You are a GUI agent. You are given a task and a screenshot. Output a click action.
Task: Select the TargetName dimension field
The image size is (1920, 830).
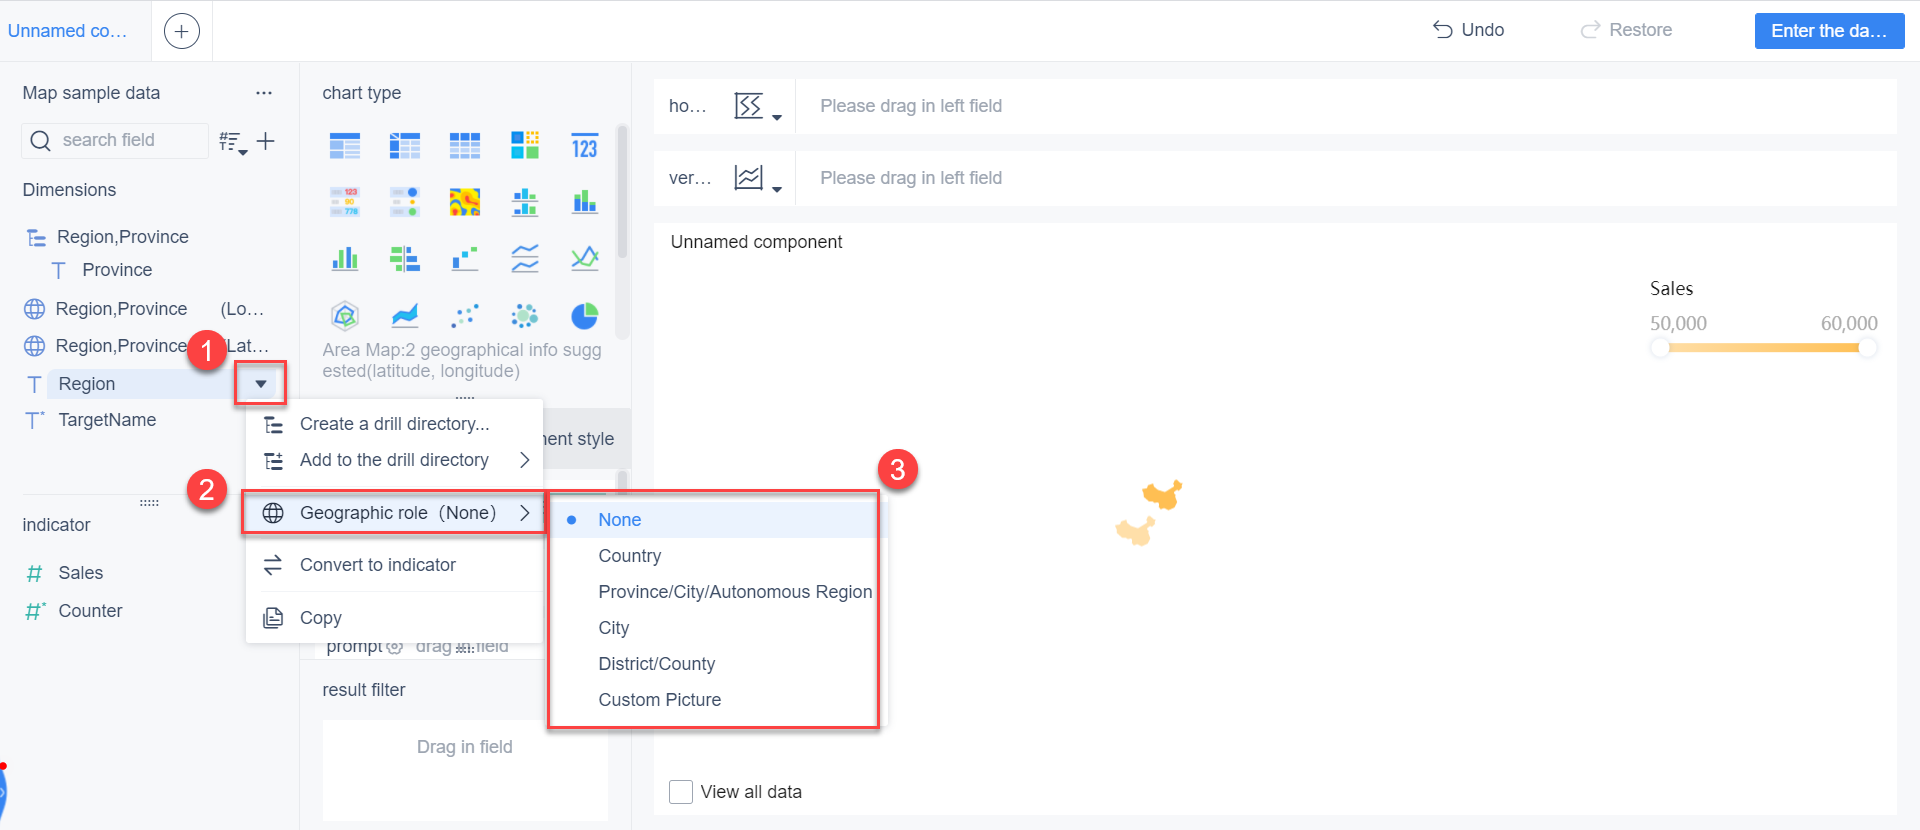point(107,420)
